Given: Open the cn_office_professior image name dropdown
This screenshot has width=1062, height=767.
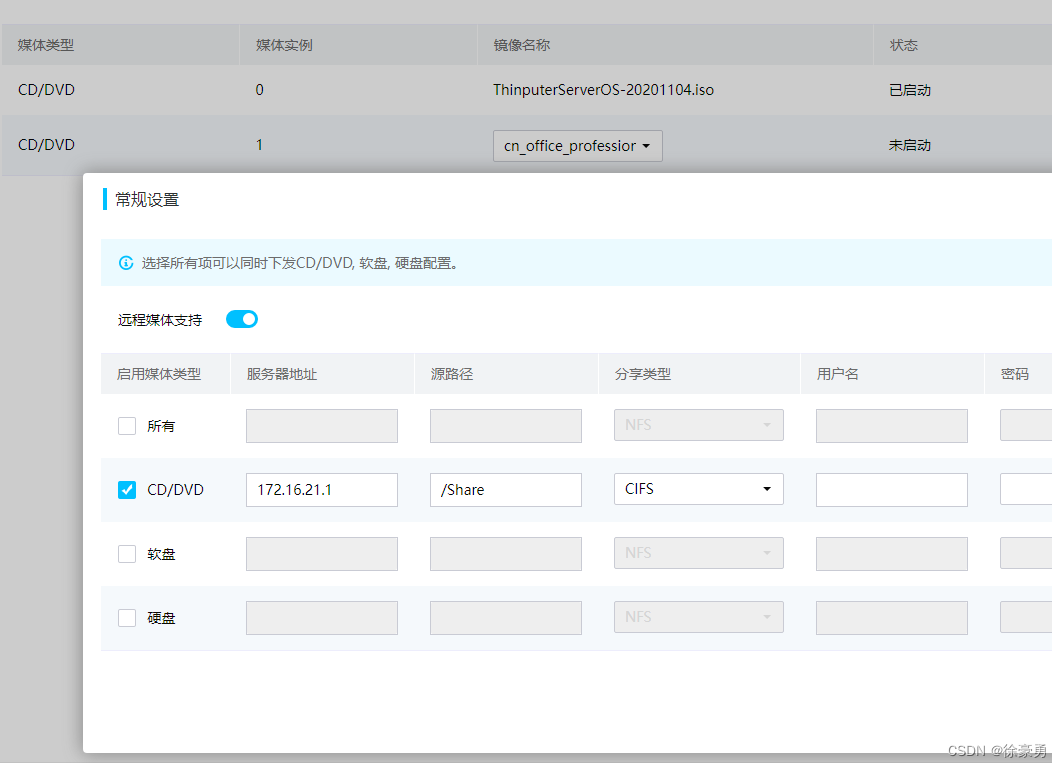Looking at the screenshot, I should click(578, 146).
